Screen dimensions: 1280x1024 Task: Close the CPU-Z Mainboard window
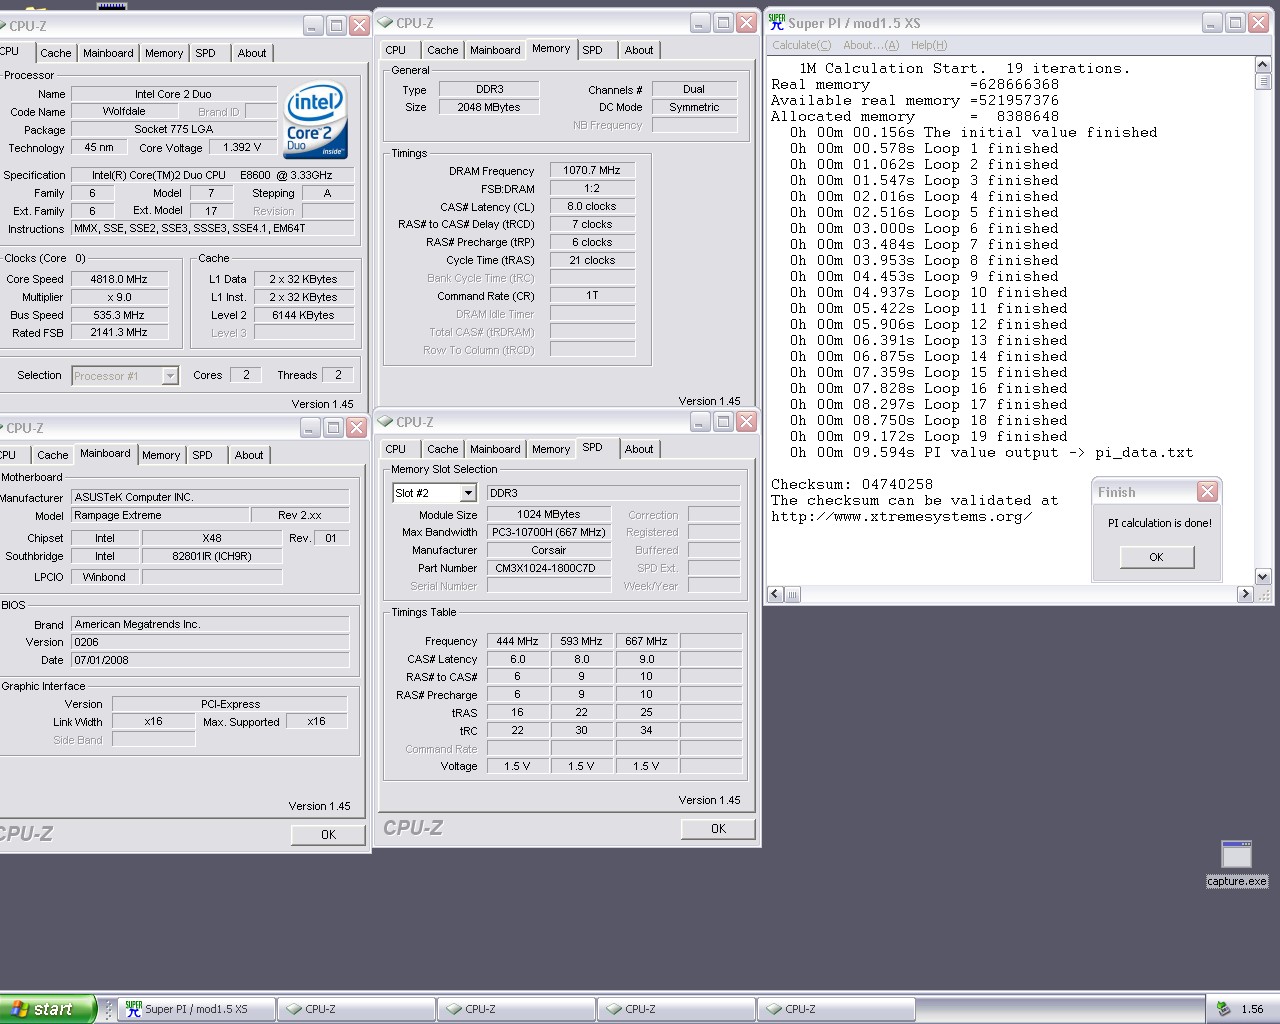pos(356,427)
